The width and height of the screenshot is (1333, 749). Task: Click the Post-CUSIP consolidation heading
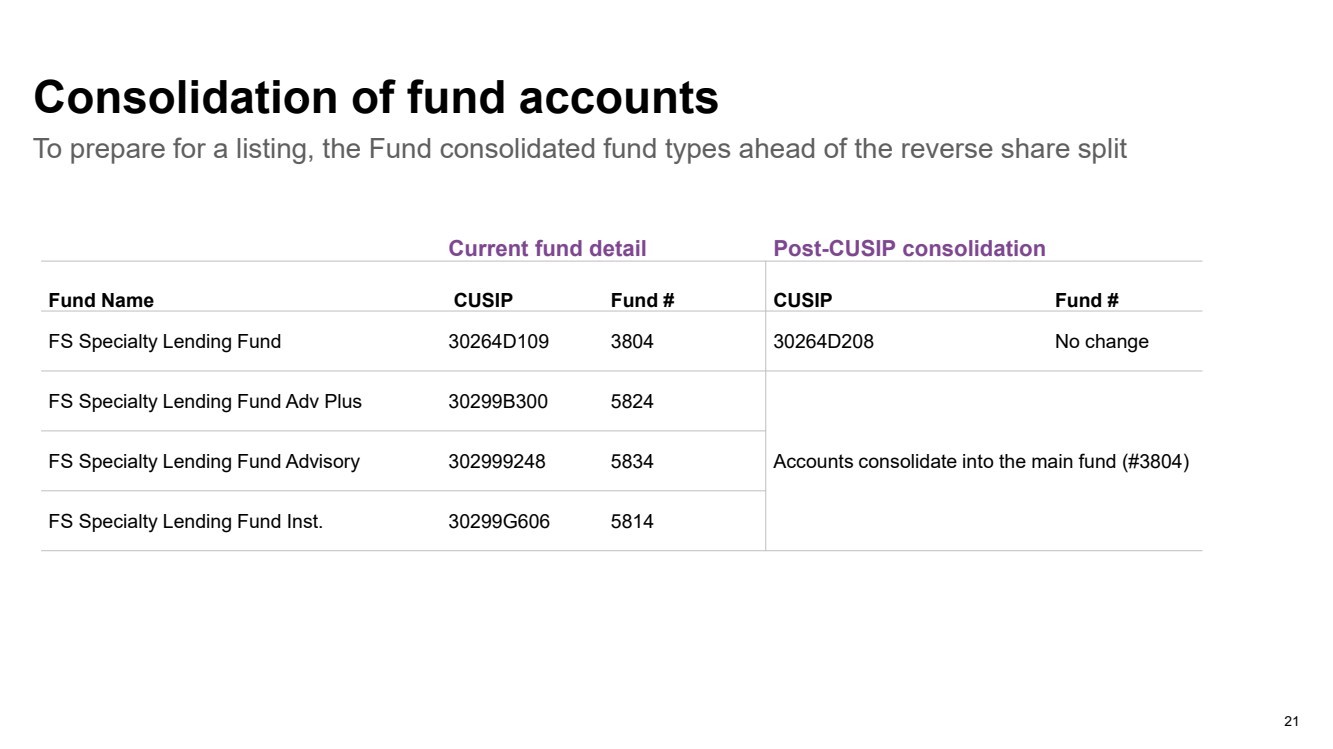point(909,248)
